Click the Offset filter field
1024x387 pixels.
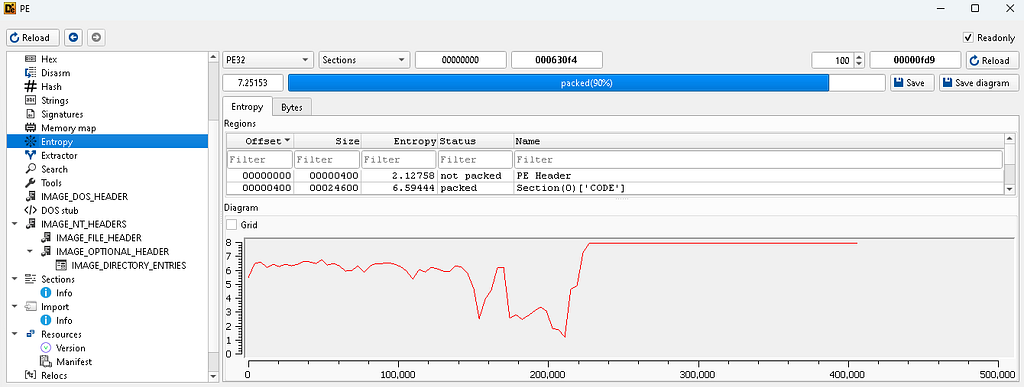click(260, 159)
